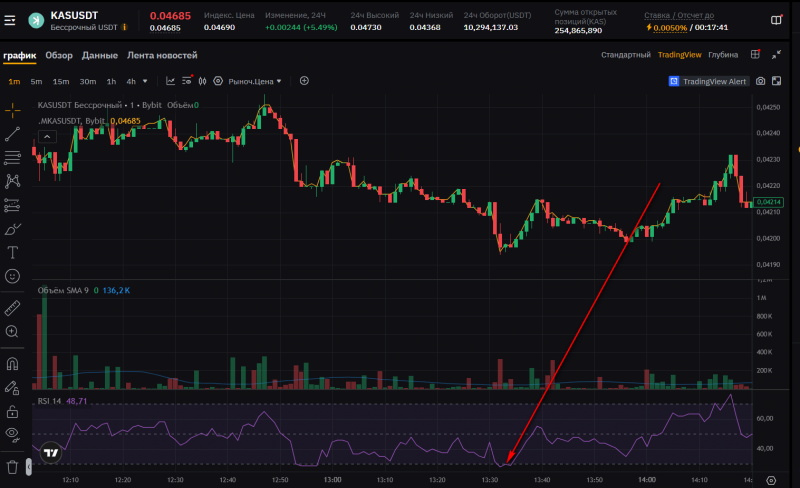This screenshot has width=800, height=488.
Task: Select the crosshair cursor tool
Action: 12,110
